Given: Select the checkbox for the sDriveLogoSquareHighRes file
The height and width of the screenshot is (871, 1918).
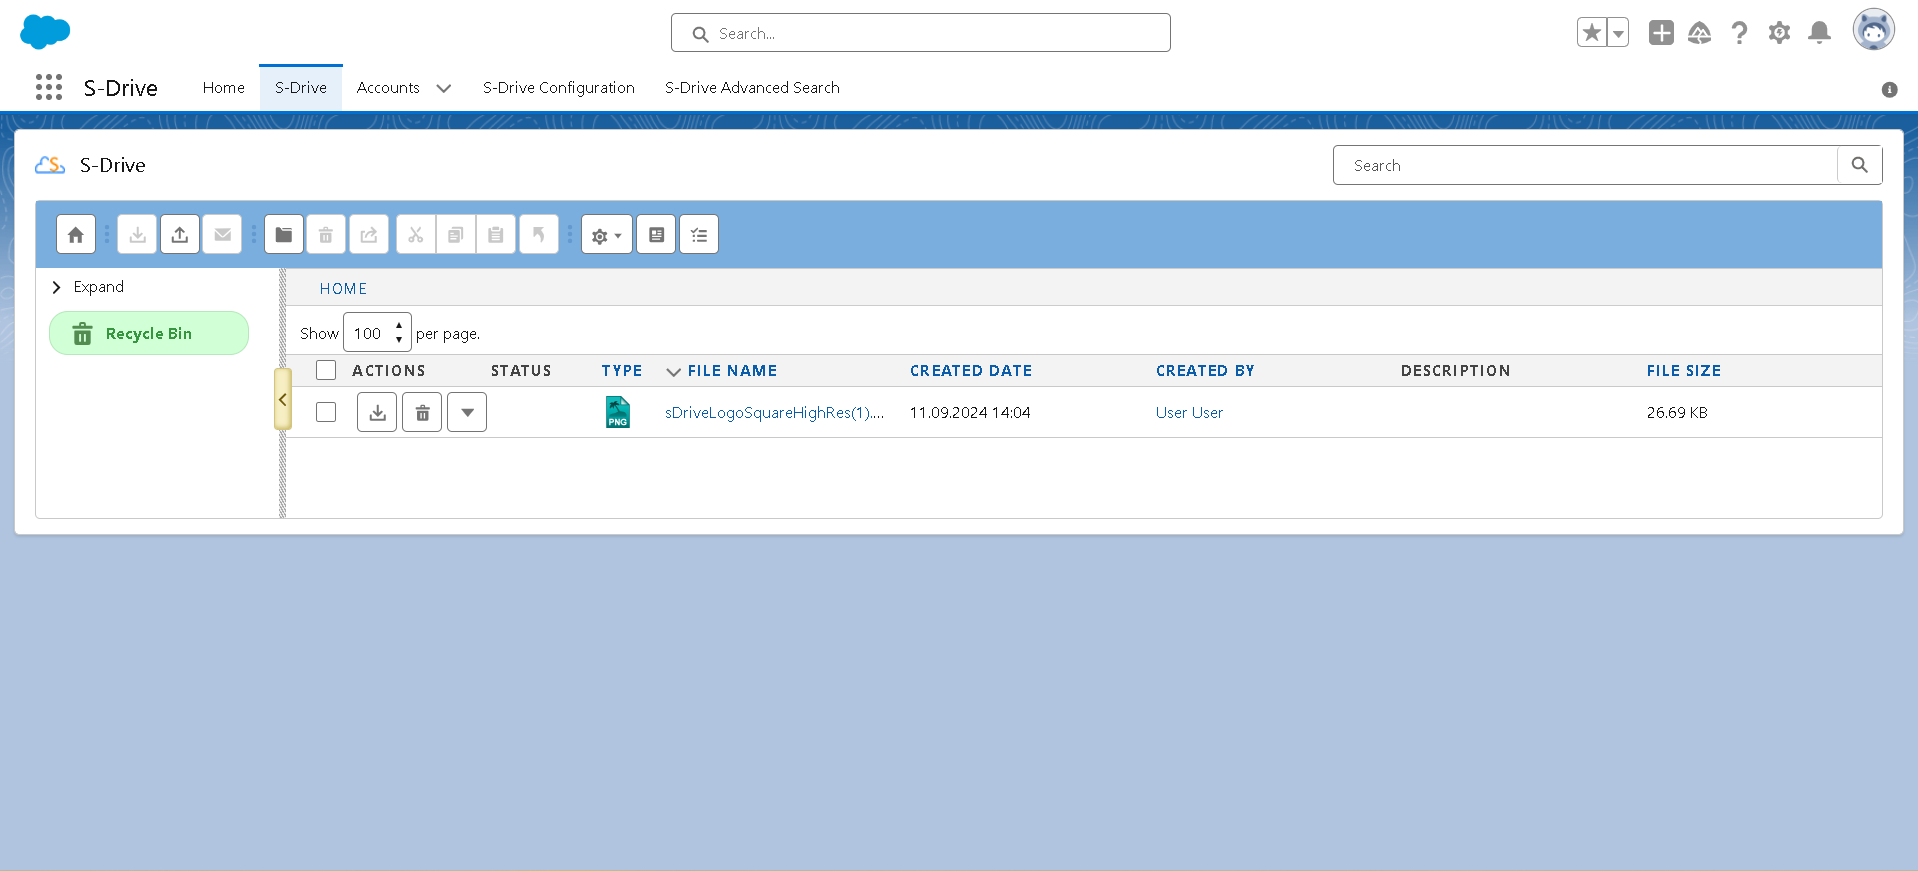Looking at the screenshot, I should (326, 413).
